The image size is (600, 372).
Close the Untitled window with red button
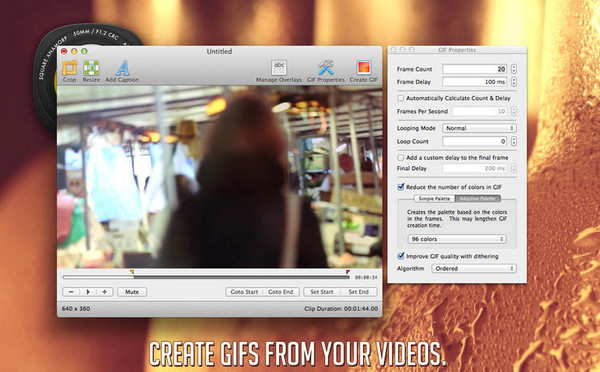tap(64, 51)
